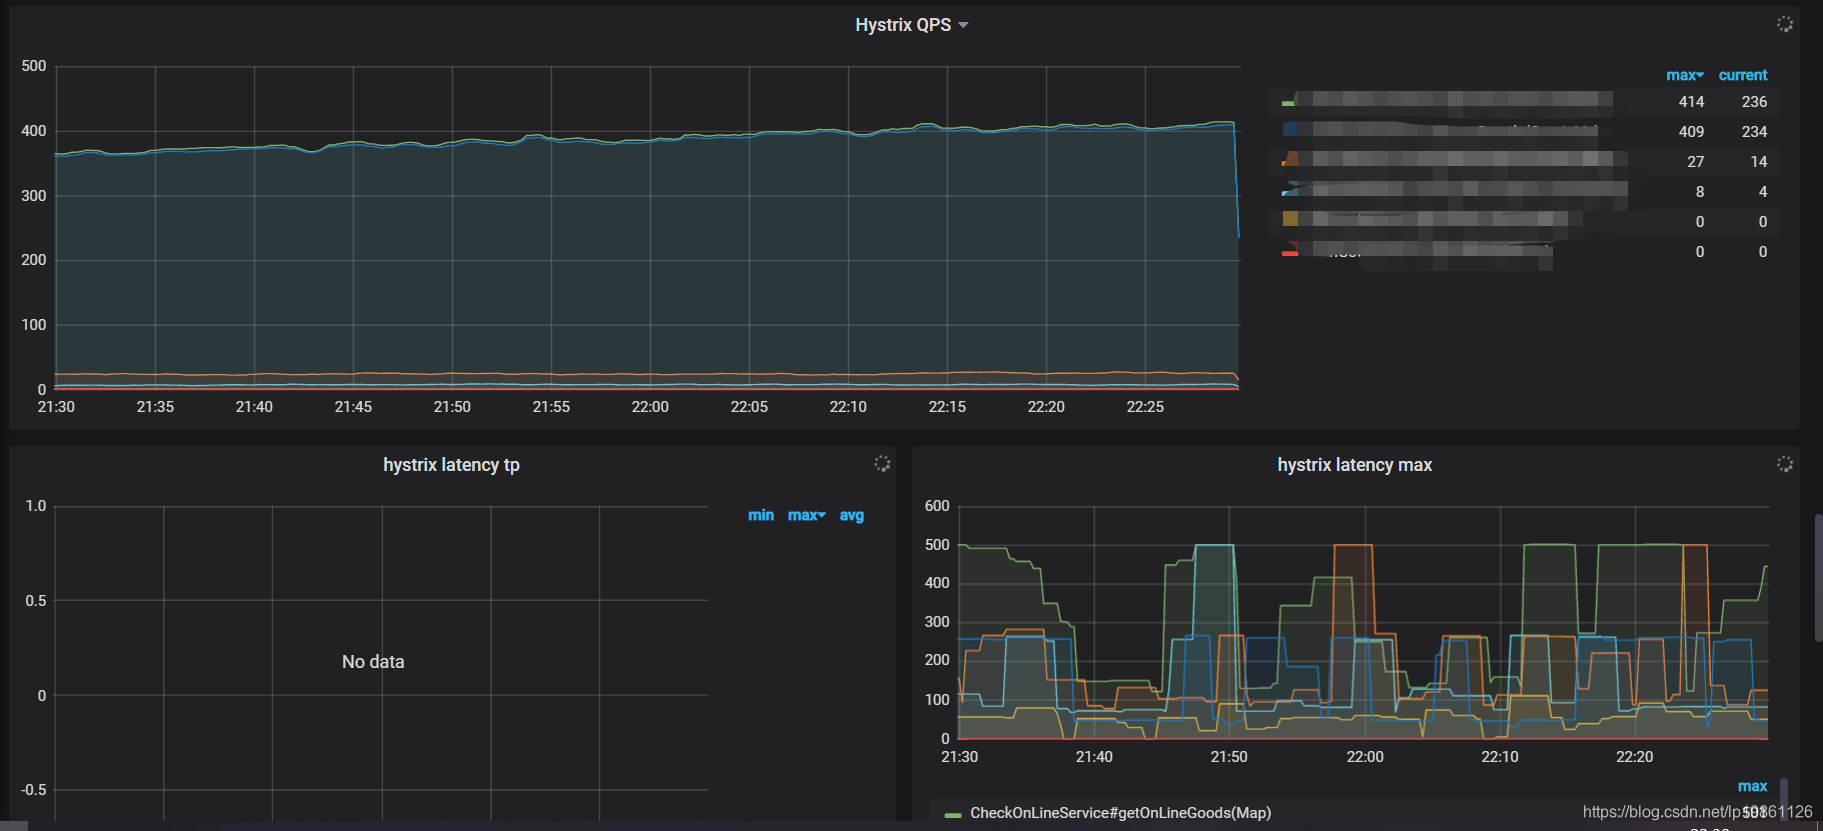
Task: Sort latency tp legend by avg
Action: pyautogui.click(x=852, y=515)
